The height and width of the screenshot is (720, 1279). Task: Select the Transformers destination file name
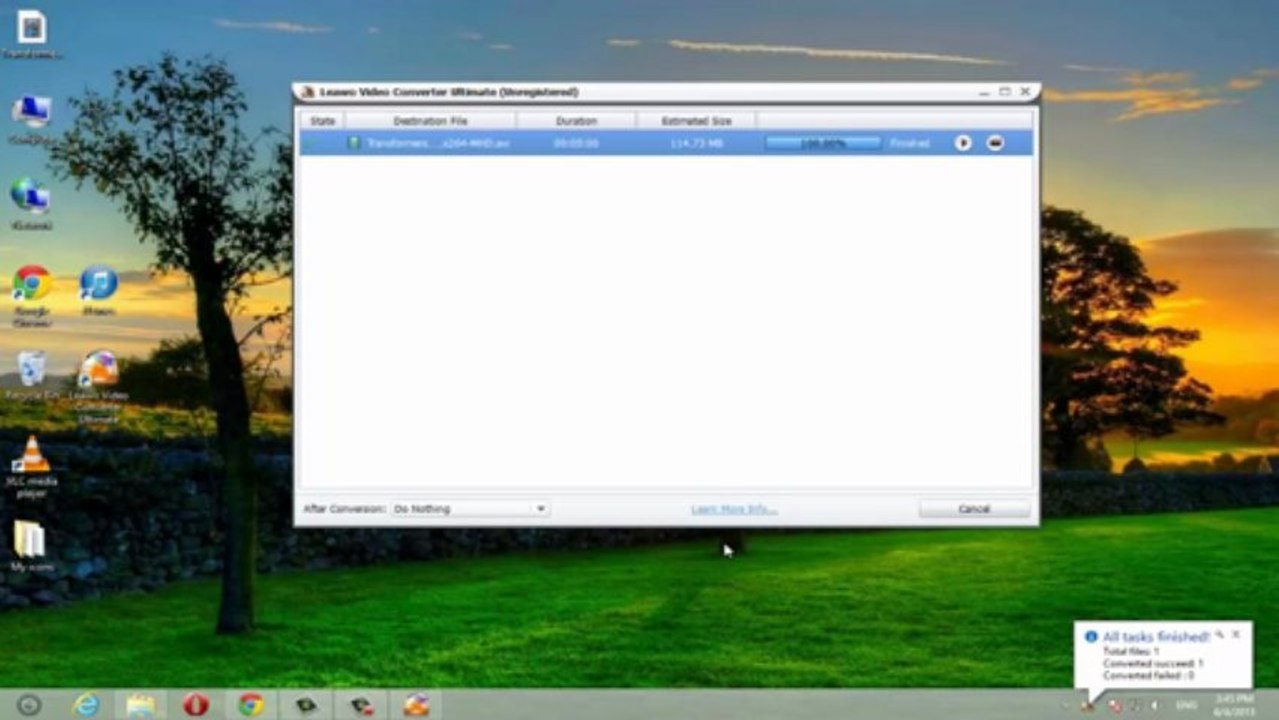point(438,143)
